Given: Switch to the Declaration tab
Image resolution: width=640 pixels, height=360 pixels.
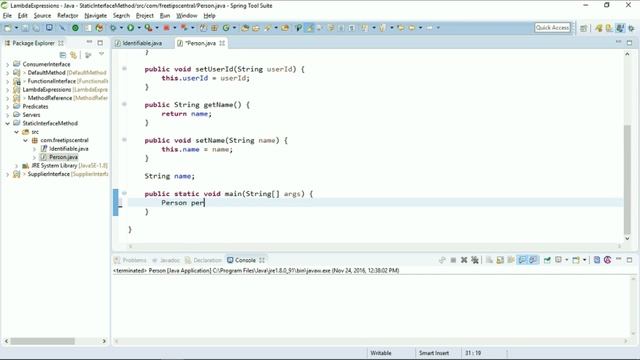Looking at the screenshot, I should click(203, 260).
